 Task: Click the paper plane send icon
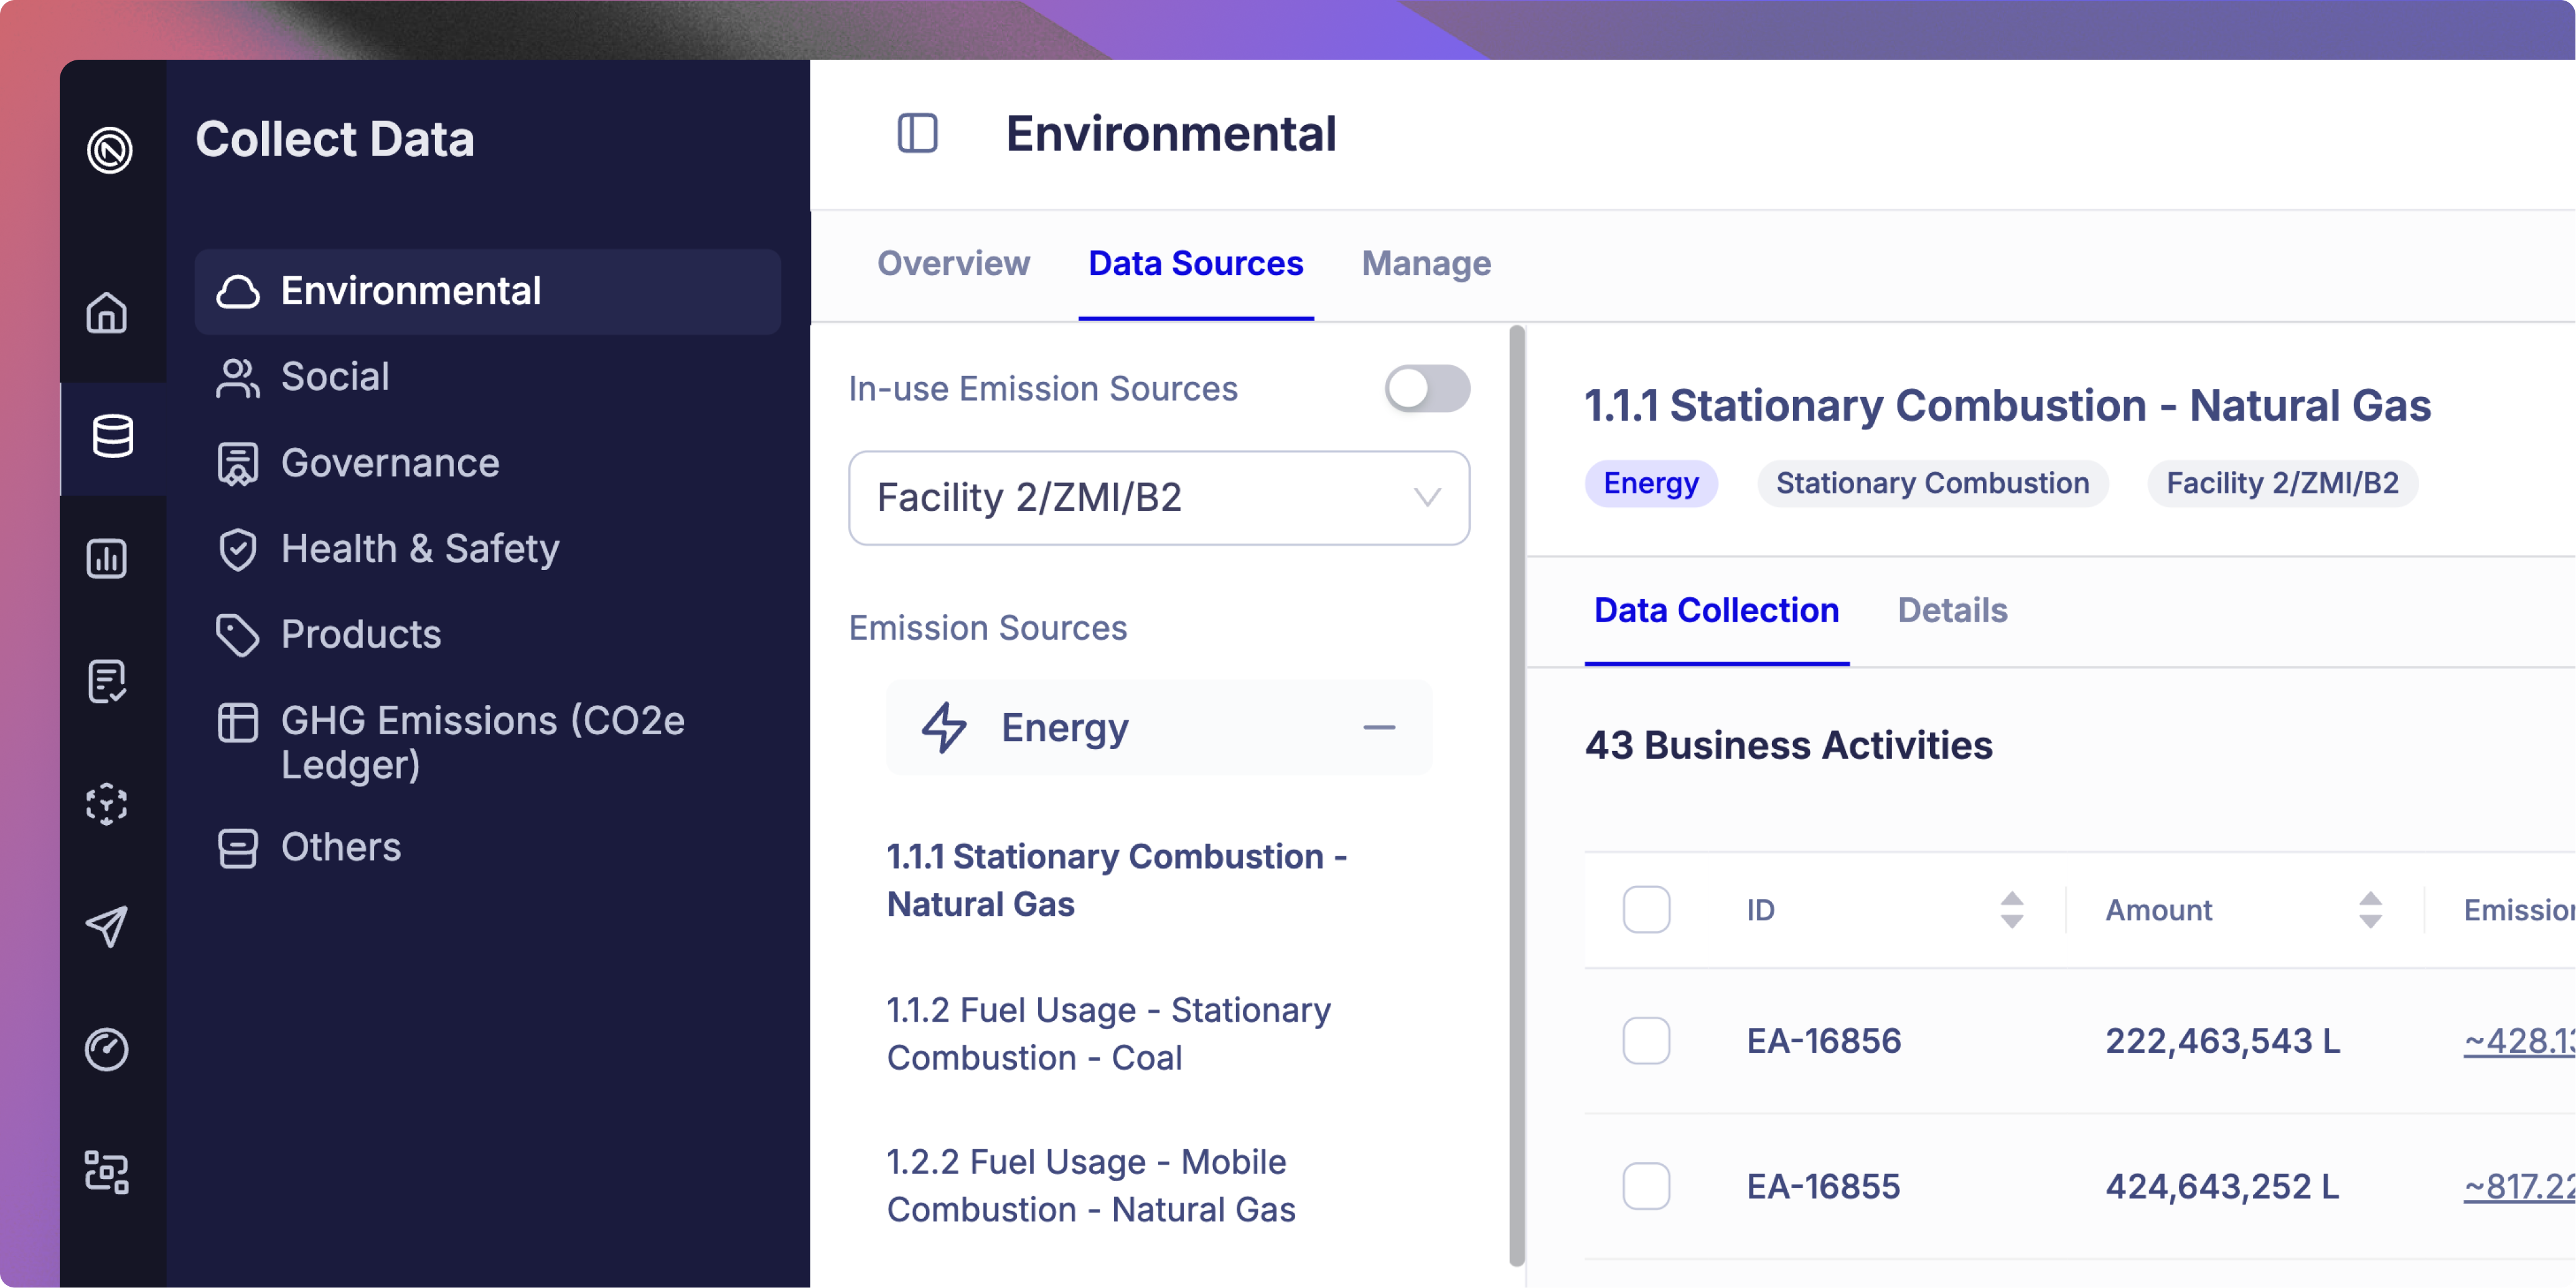[107, 926]
